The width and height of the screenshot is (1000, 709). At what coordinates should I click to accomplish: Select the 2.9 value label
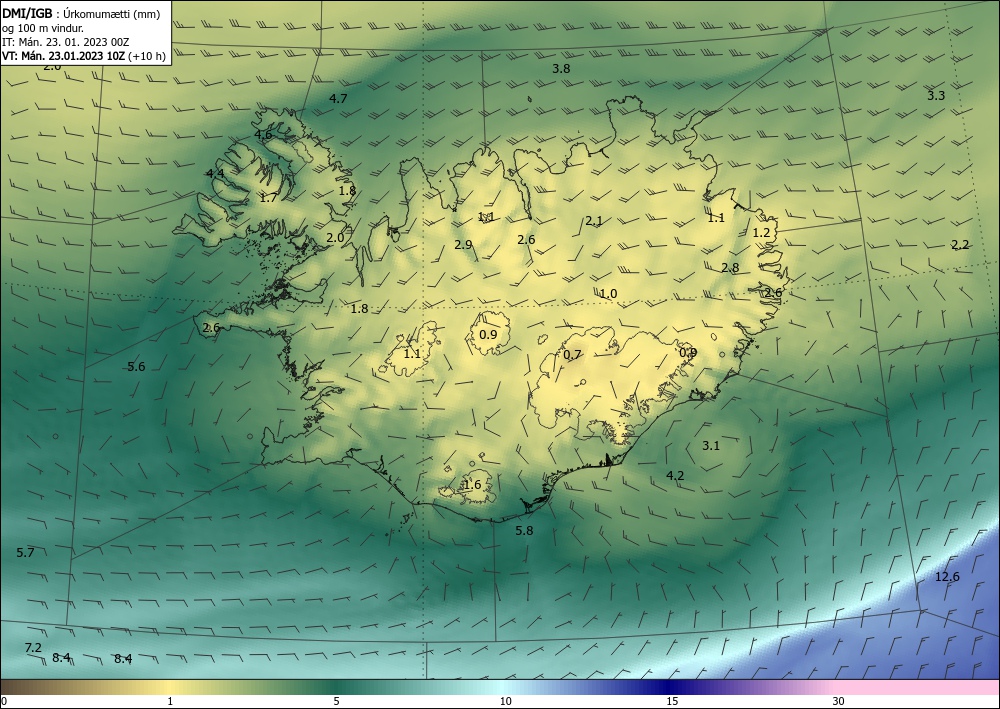coord(464,244)
